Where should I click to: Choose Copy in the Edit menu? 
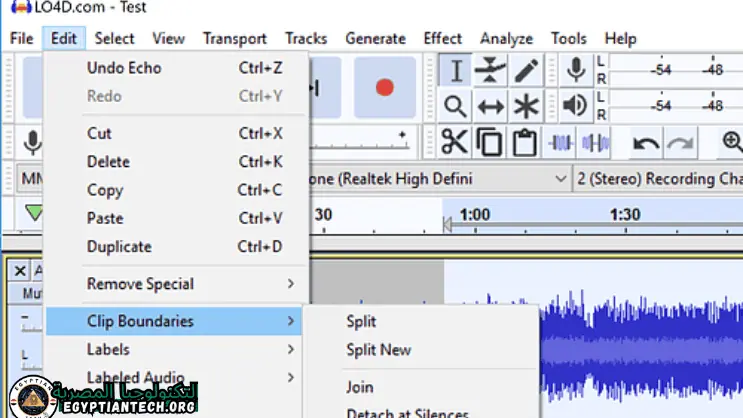[x=174, y=190]
